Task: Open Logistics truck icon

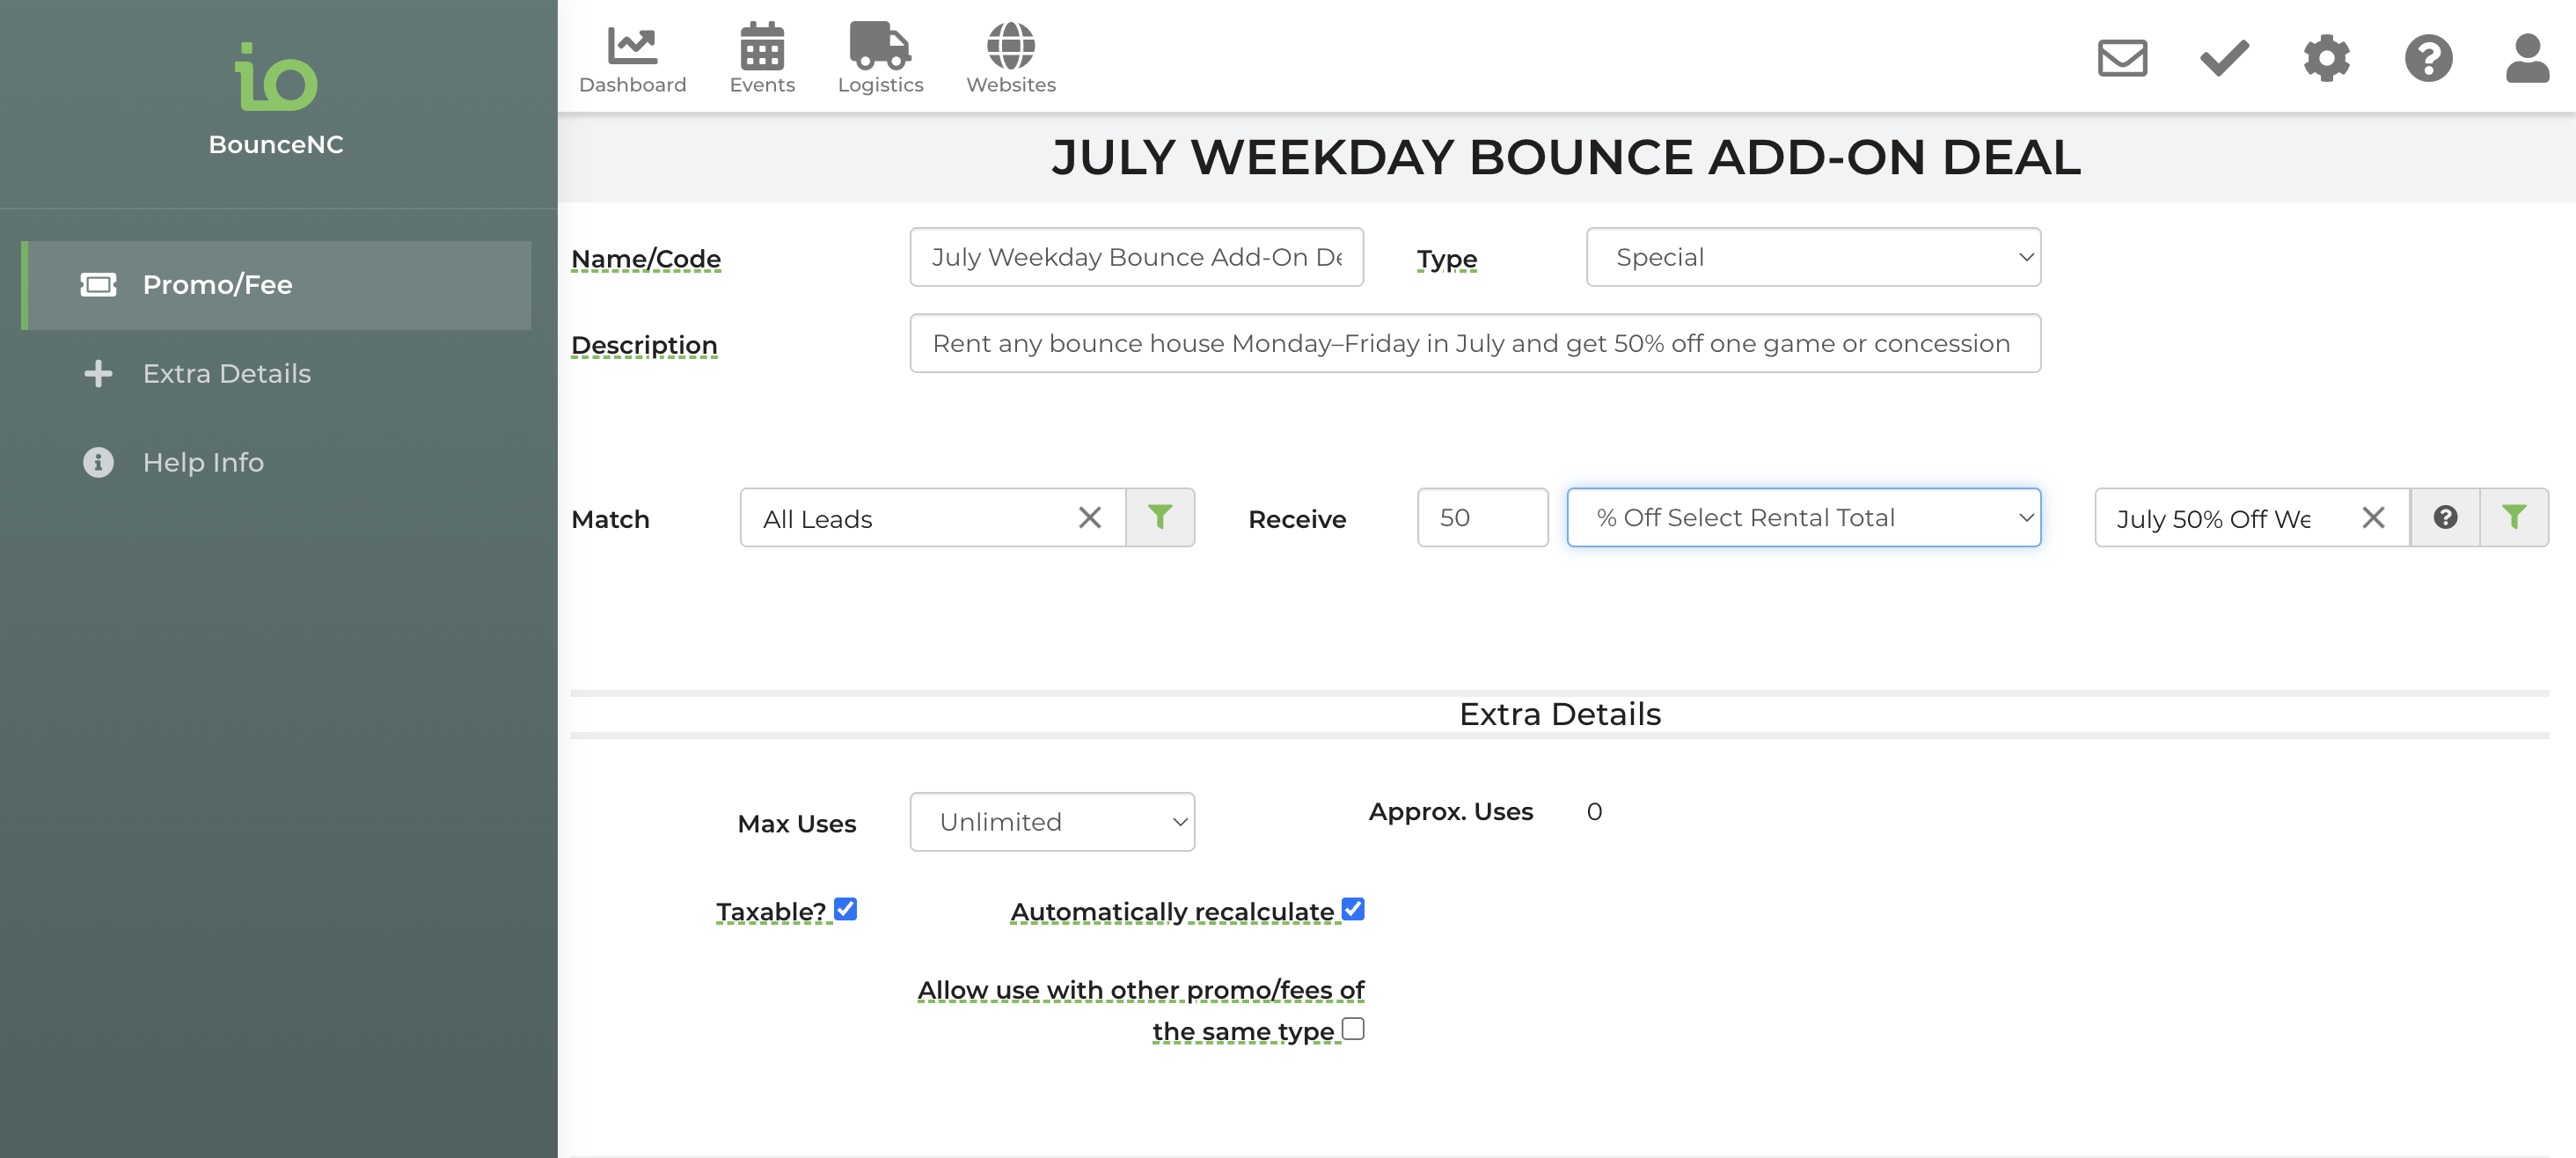Action: 880,45
